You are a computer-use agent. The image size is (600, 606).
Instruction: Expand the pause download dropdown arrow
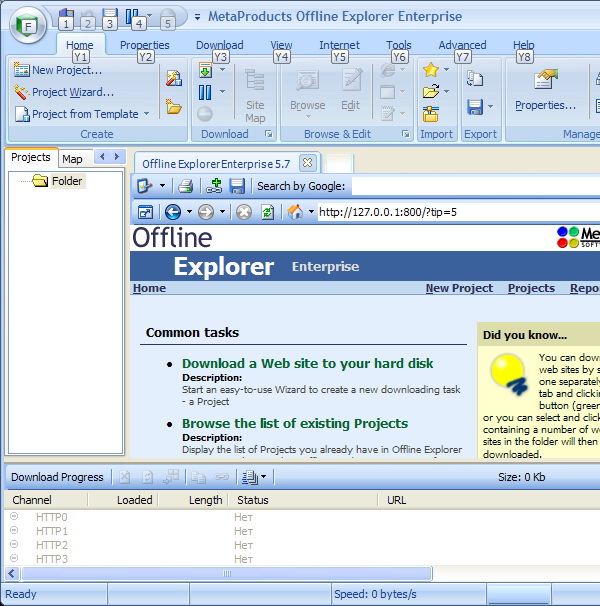pyautogui.click(x=222, y=92)
